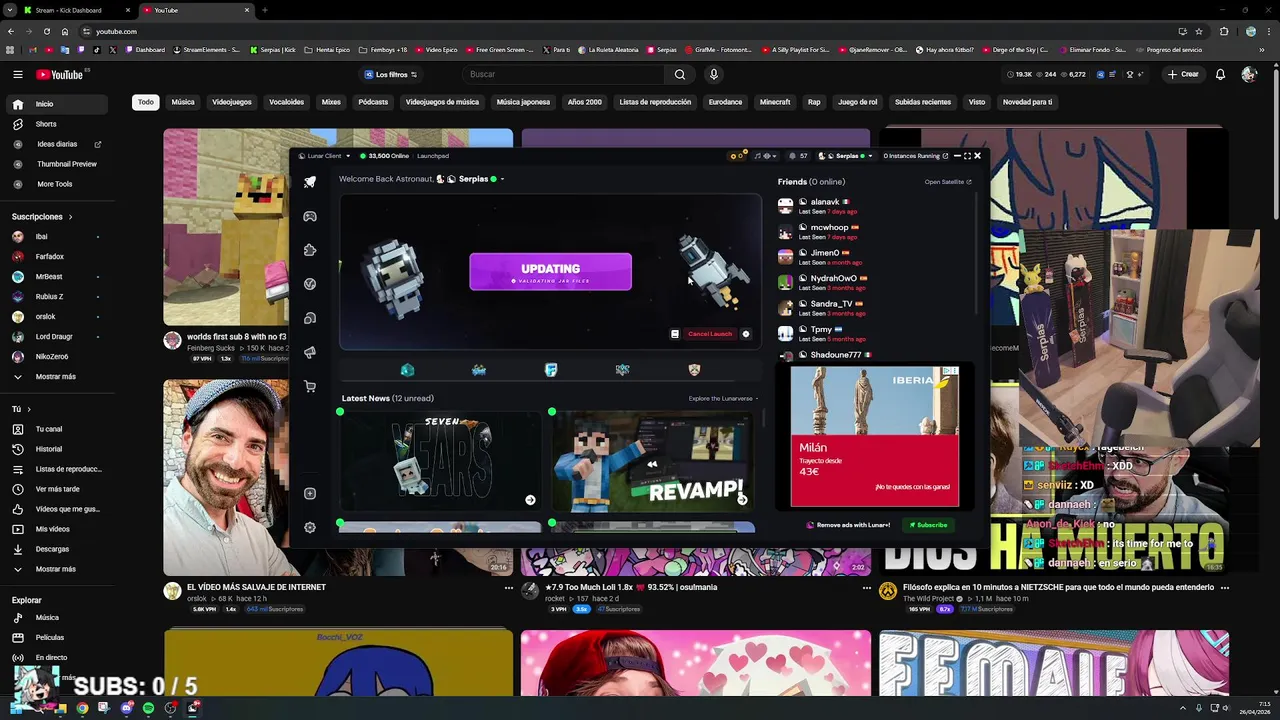Click Spotify icon in Windows taskbar
The height and width of the screenshot is (720, 1280).
tap(149, 708)
